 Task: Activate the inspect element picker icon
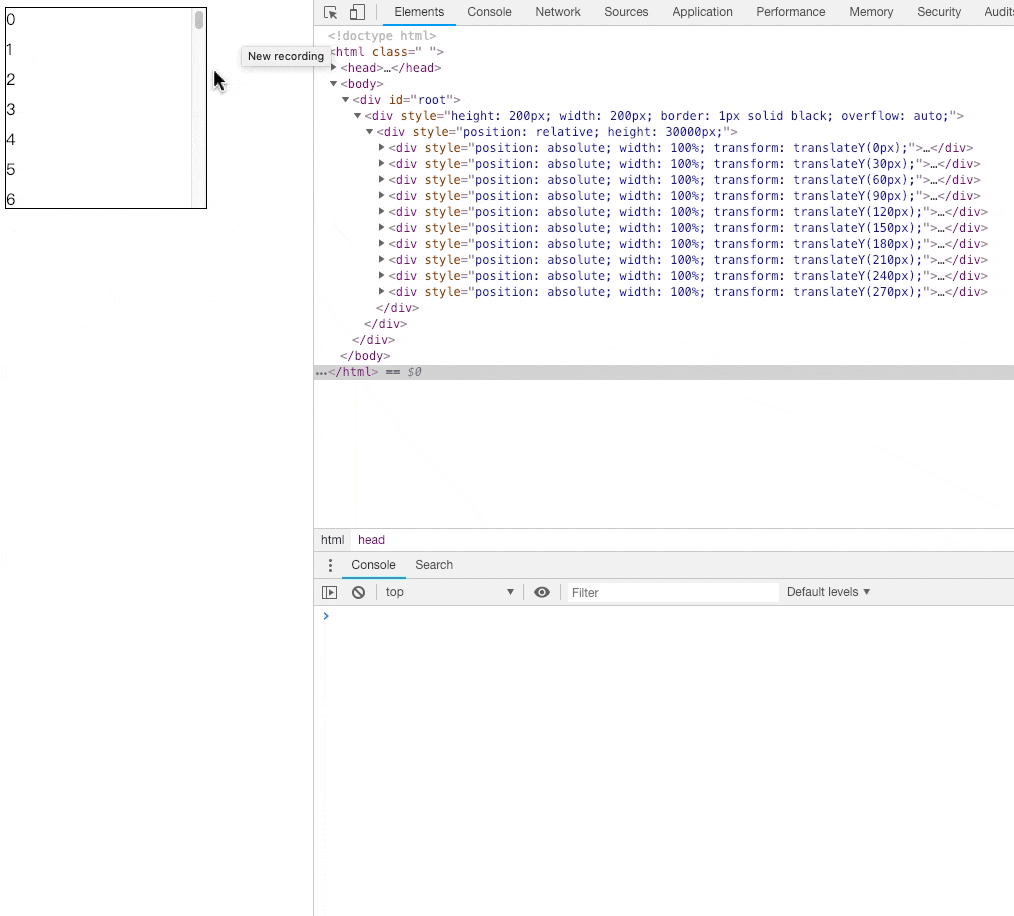point(330,12)
